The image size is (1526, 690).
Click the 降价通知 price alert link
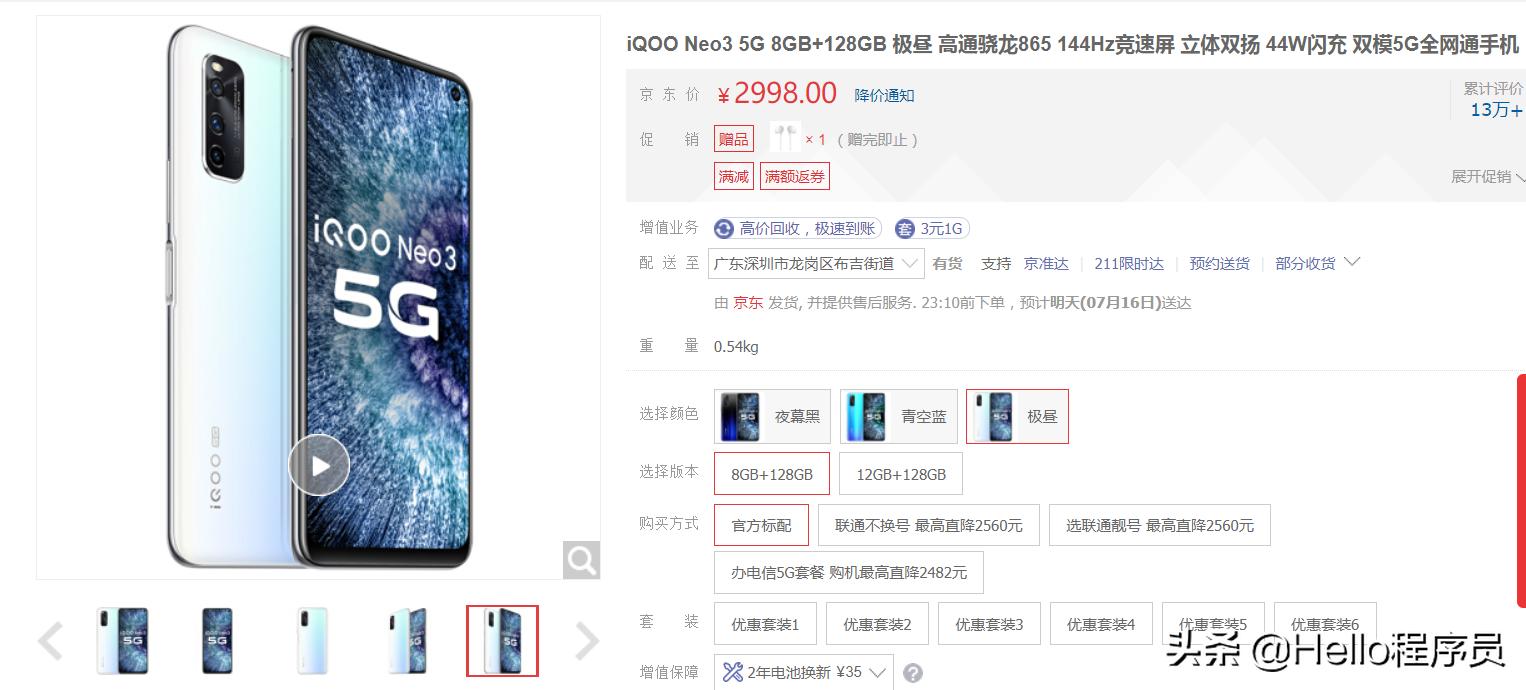pos(884,96)
